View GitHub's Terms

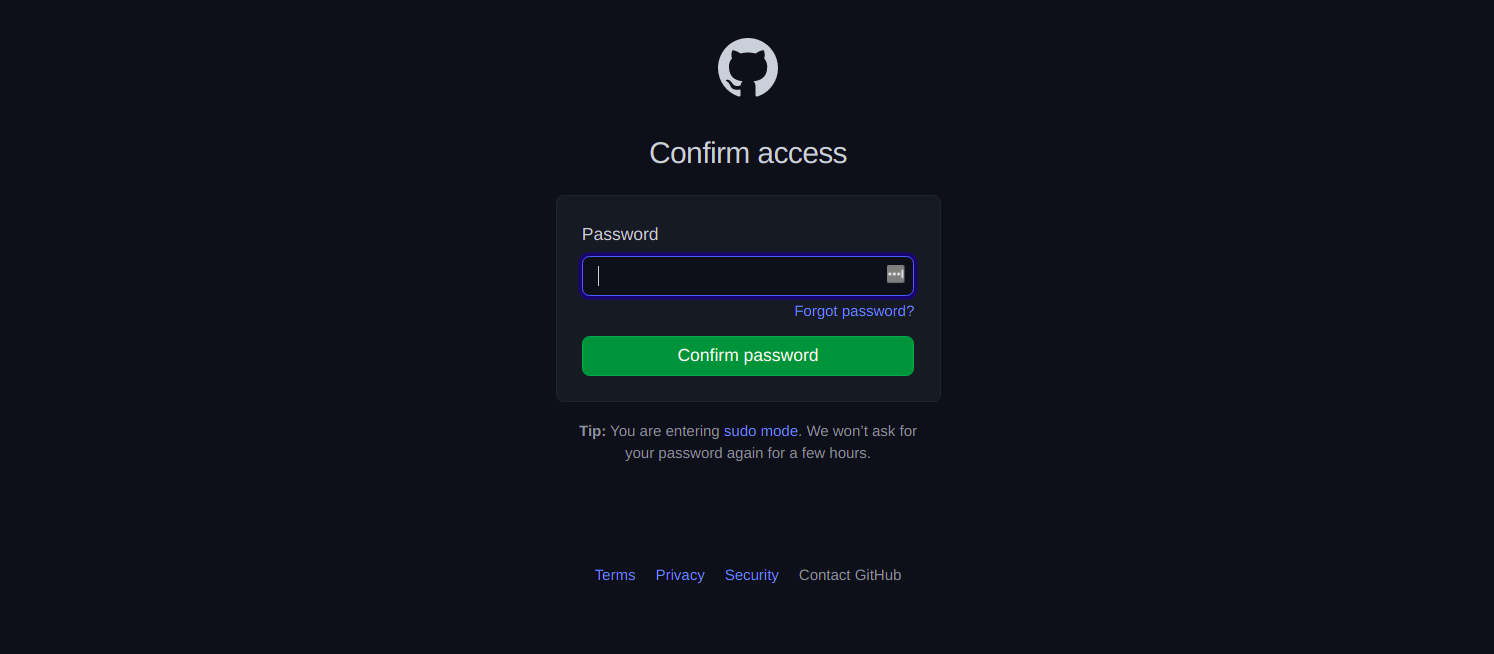(x=615, y=575)
